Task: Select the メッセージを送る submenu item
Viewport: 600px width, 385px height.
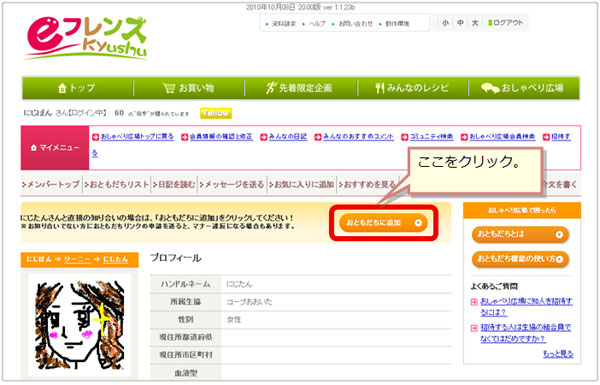Action: [x=232, y=184]
